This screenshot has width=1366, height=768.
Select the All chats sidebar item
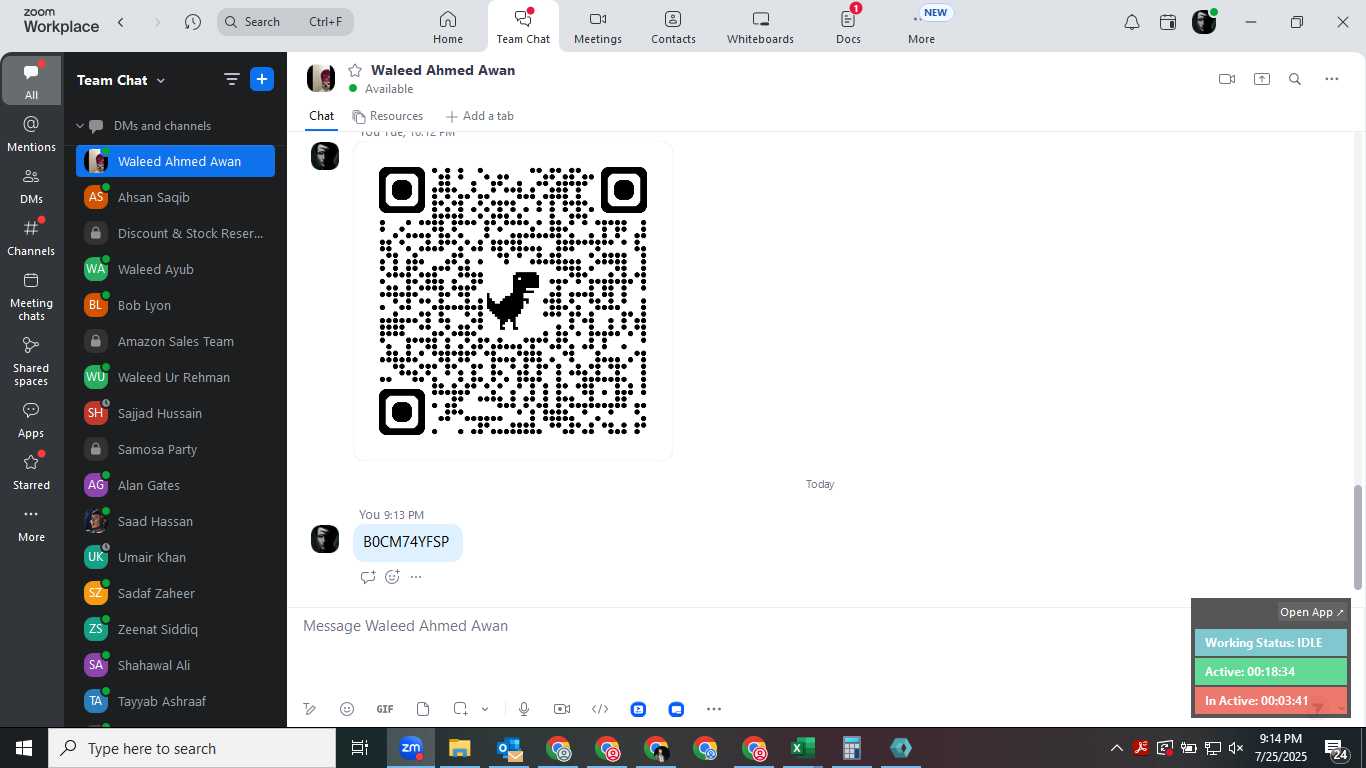point(31,80)
